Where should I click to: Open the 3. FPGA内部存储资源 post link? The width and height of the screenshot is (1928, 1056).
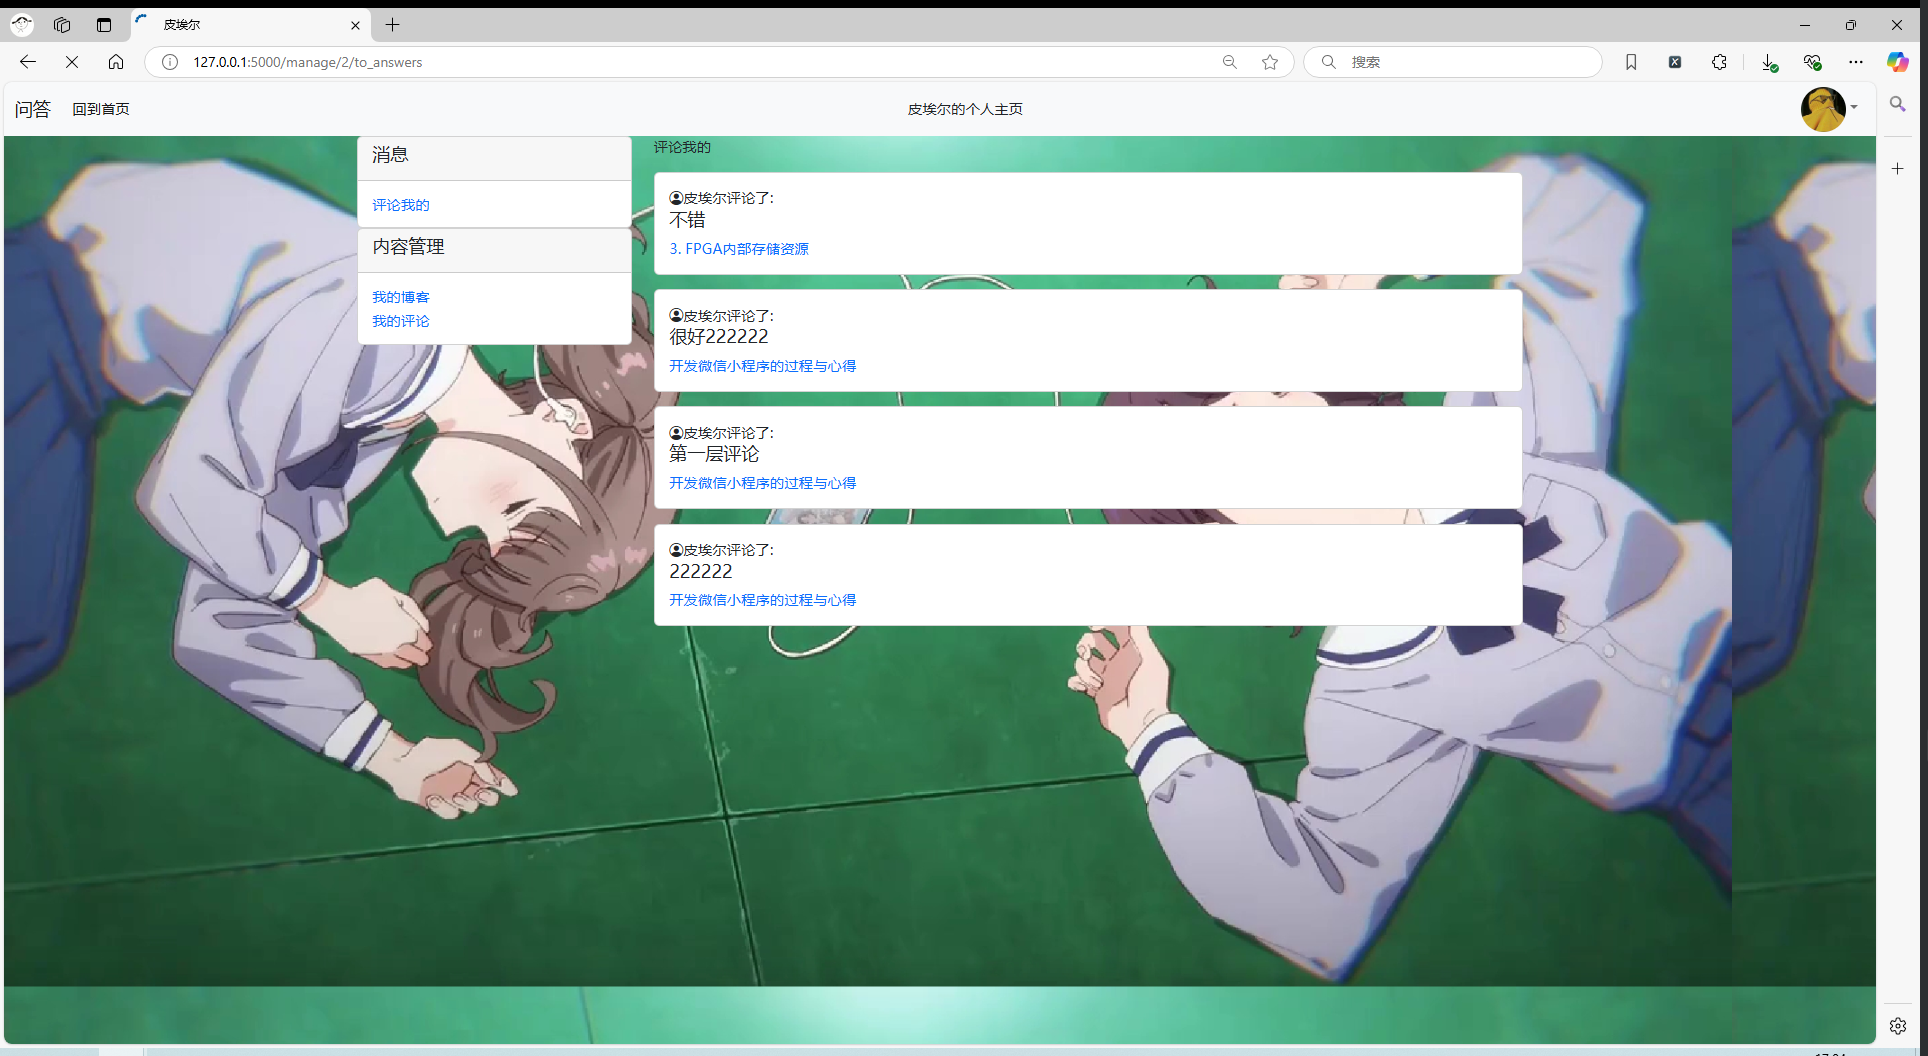(739, 249)
